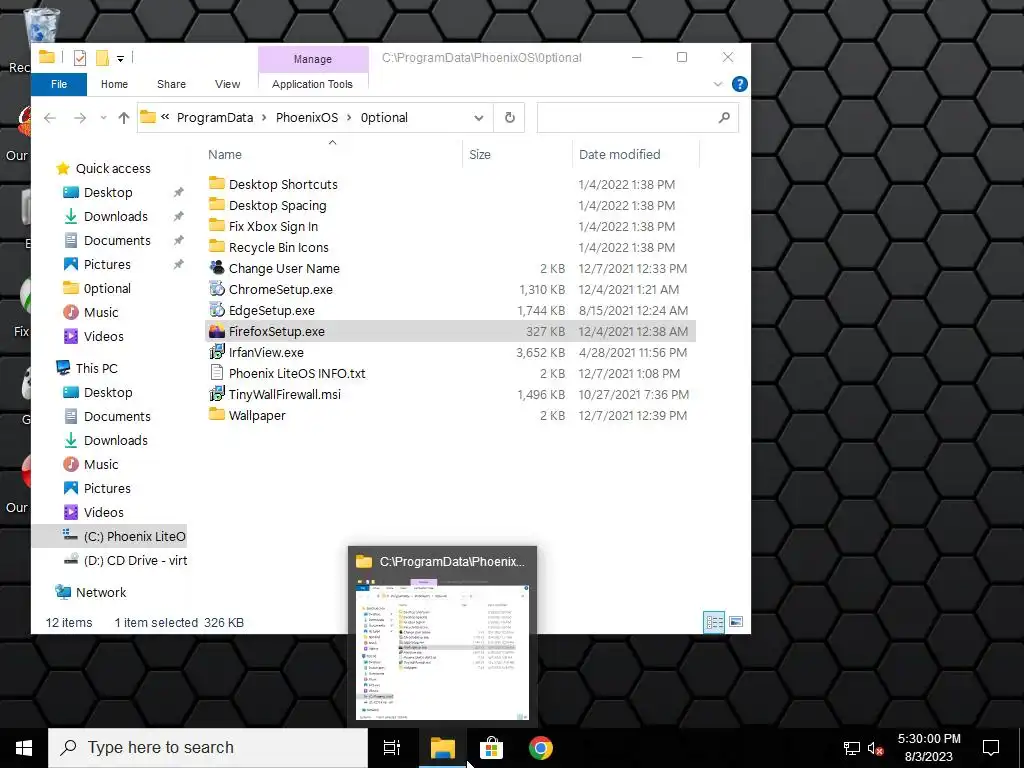The image size is (1024, 768).
Task: Open the 0ptional quick access folder
Action: [107, 289]
